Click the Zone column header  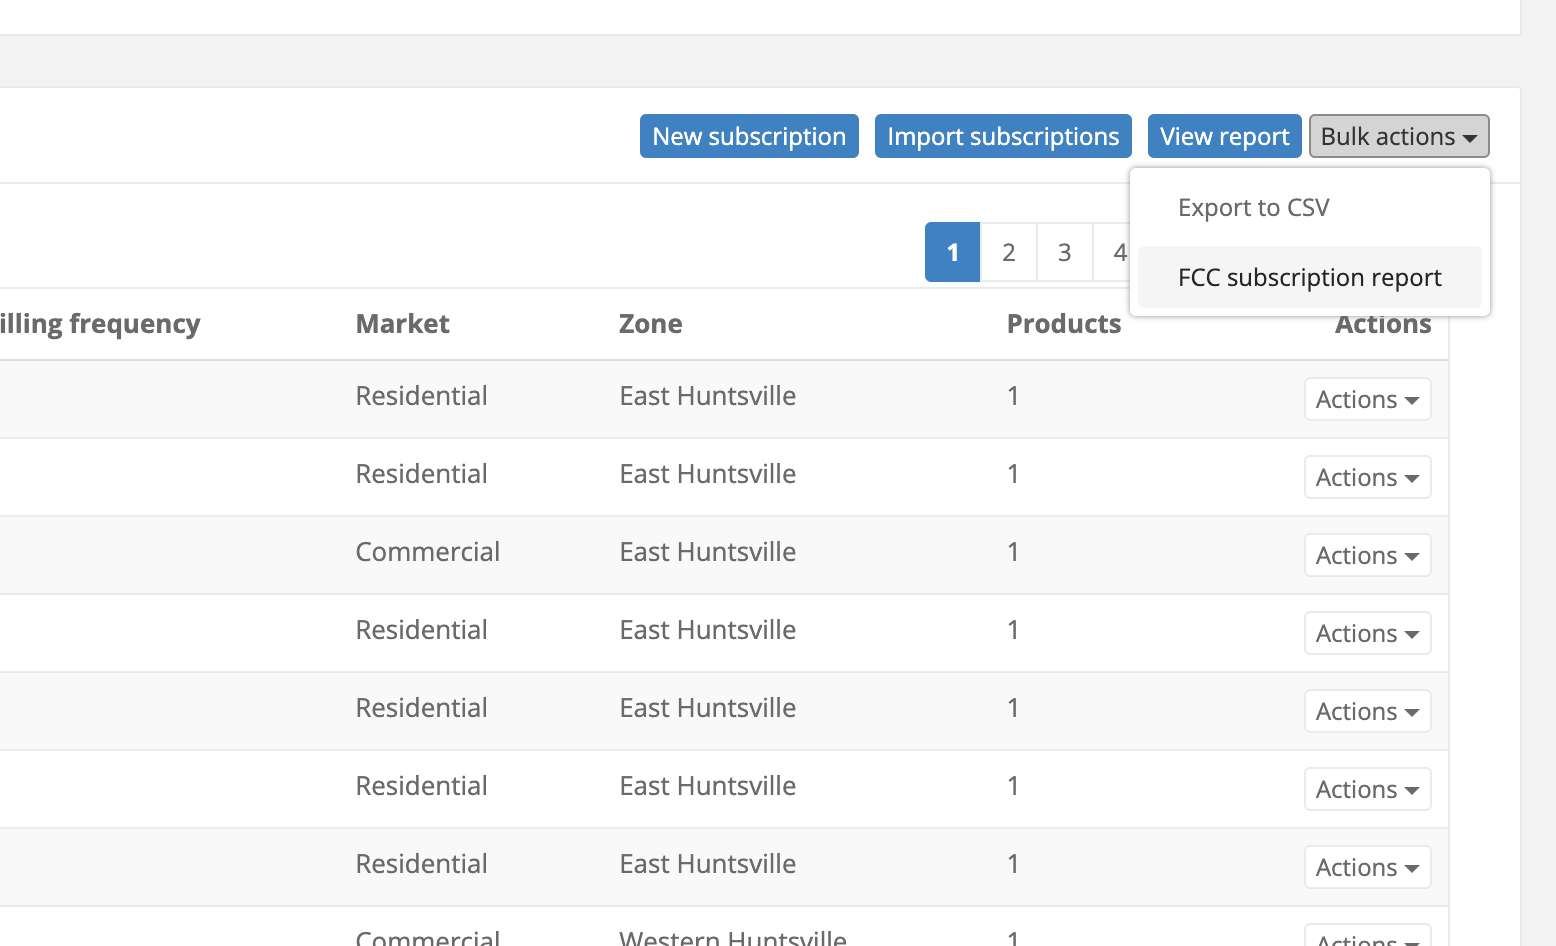coord(650,324)
